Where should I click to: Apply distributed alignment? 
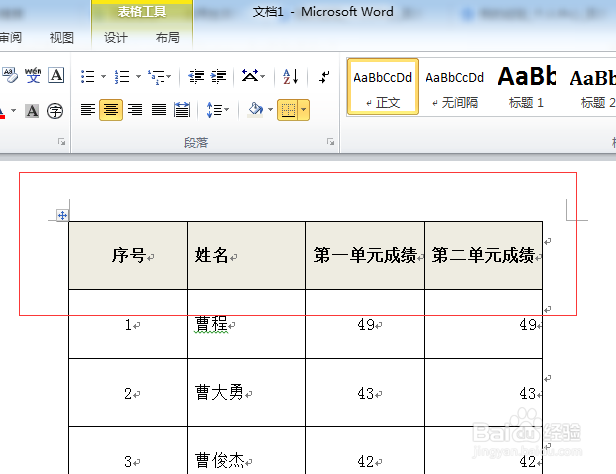pyautogui.click(x=182, y=110)
